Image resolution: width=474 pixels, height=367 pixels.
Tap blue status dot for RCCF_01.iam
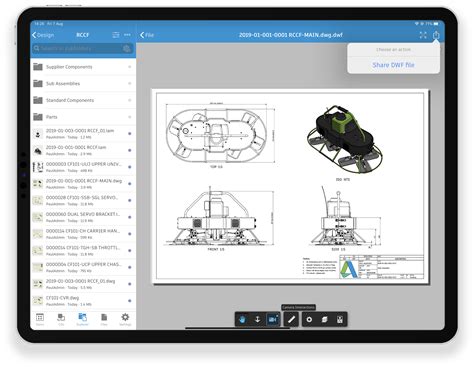click(x=130, y=134)
